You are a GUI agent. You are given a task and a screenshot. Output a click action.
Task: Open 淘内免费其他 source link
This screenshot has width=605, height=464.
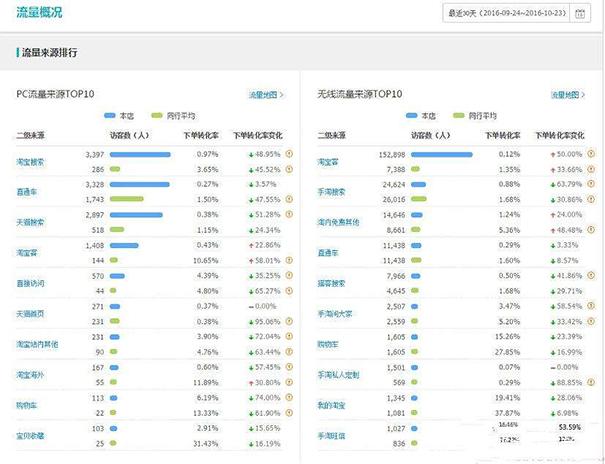[338, 222]
